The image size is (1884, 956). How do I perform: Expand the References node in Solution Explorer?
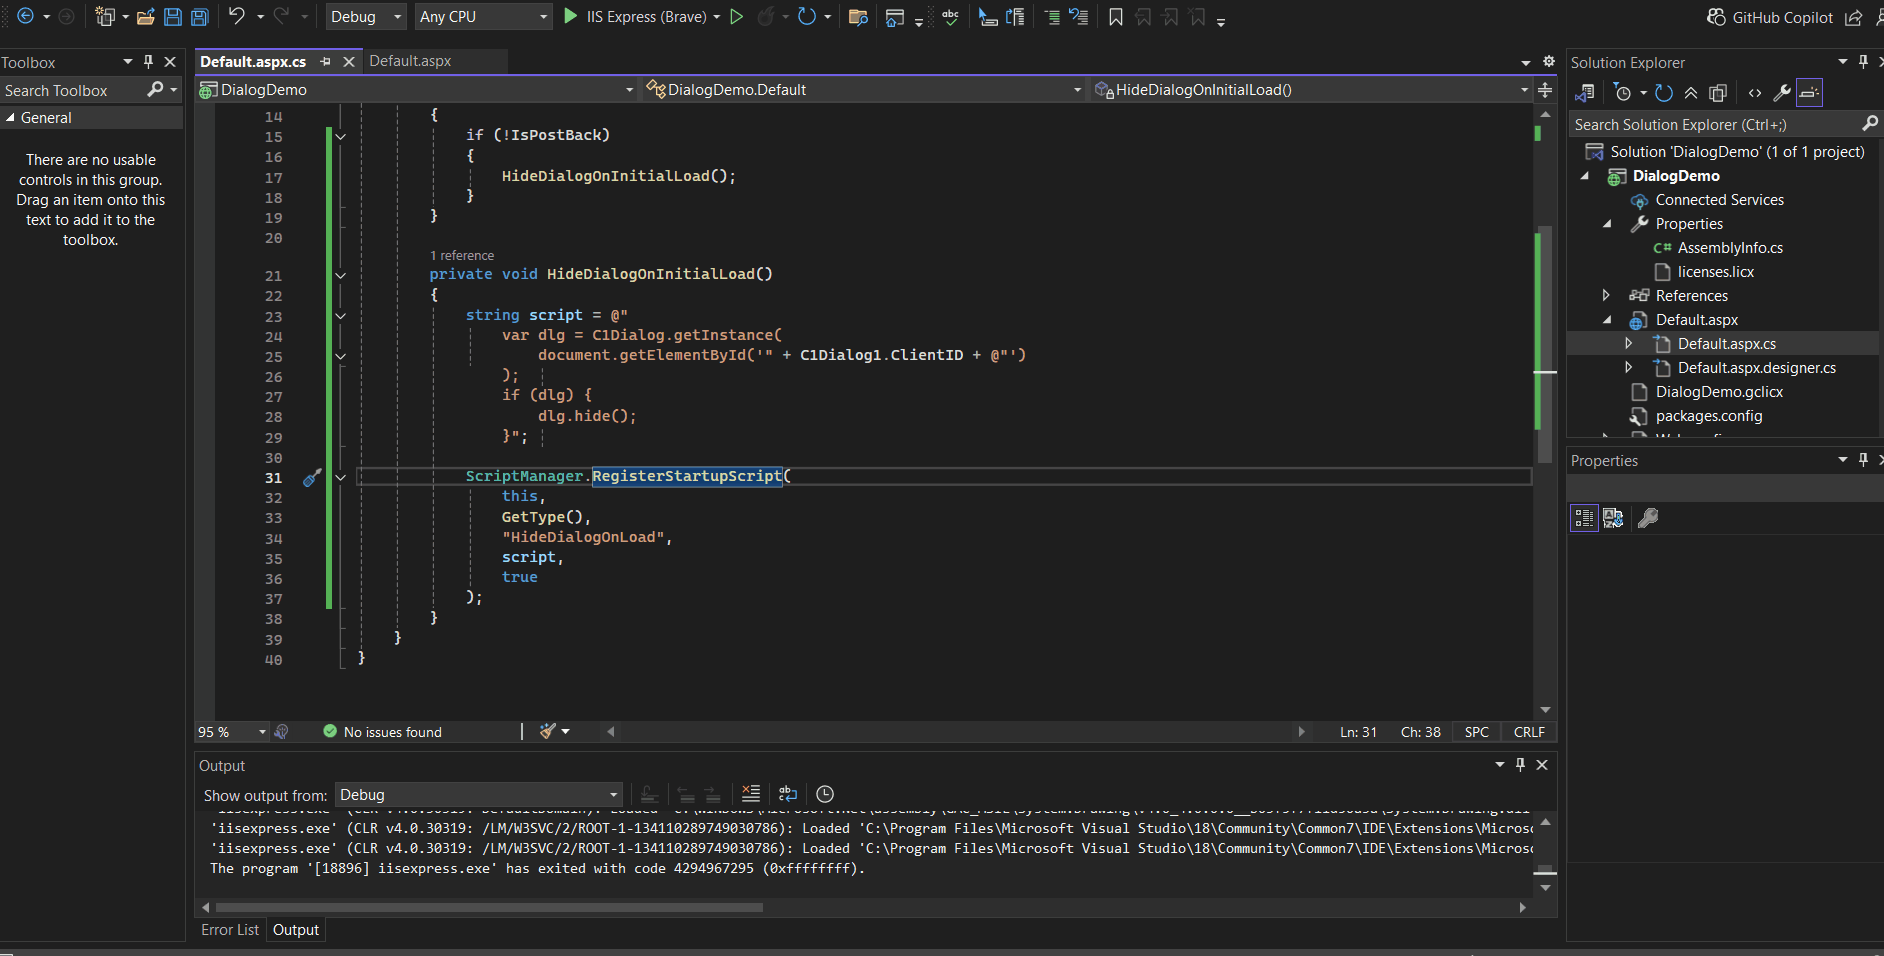1606,296
